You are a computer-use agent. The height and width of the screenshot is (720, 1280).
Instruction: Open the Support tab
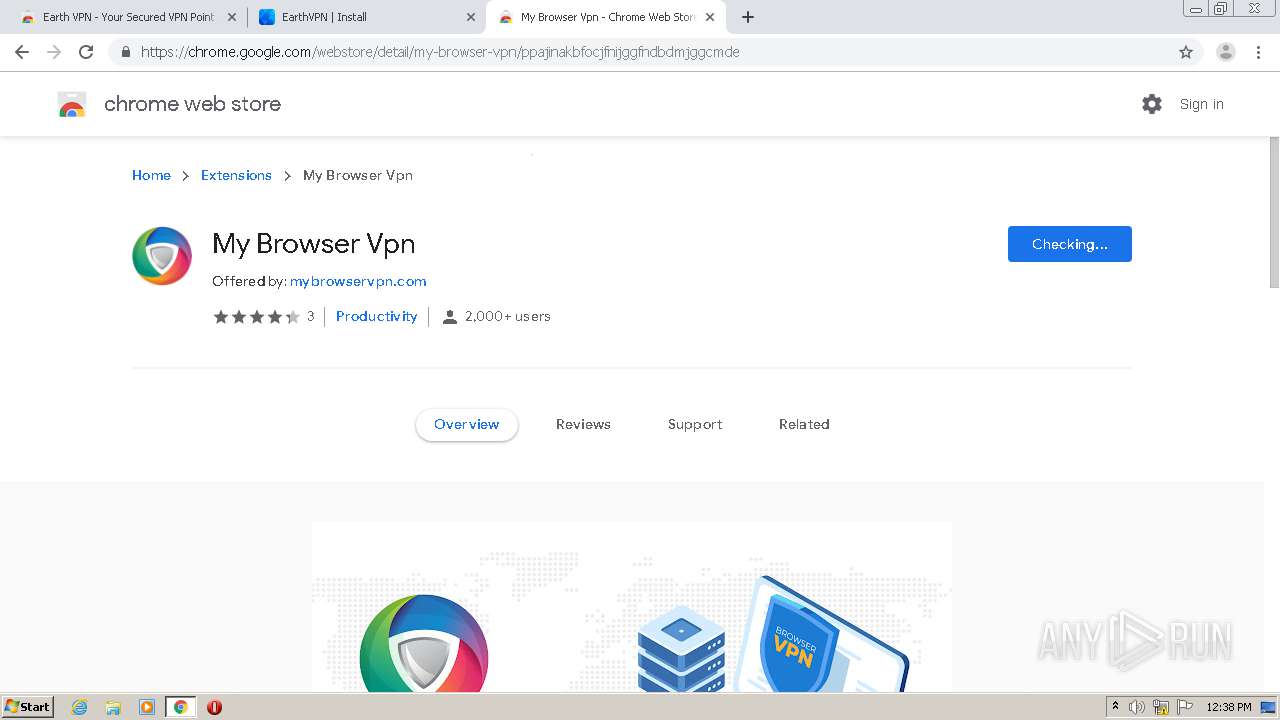coord(695,424)
